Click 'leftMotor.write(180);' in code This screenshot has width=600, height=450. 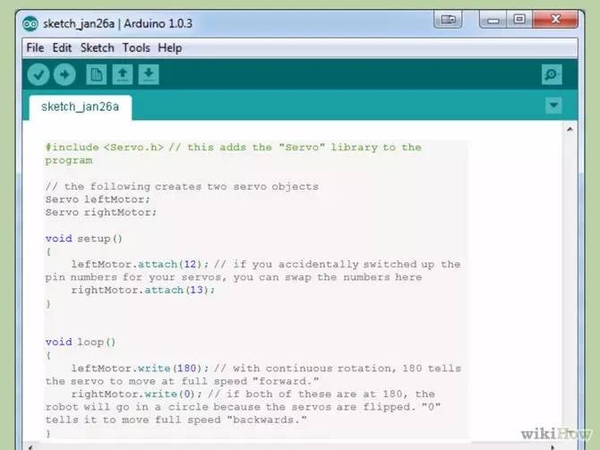pyautogui.click(x=140, y=368)
